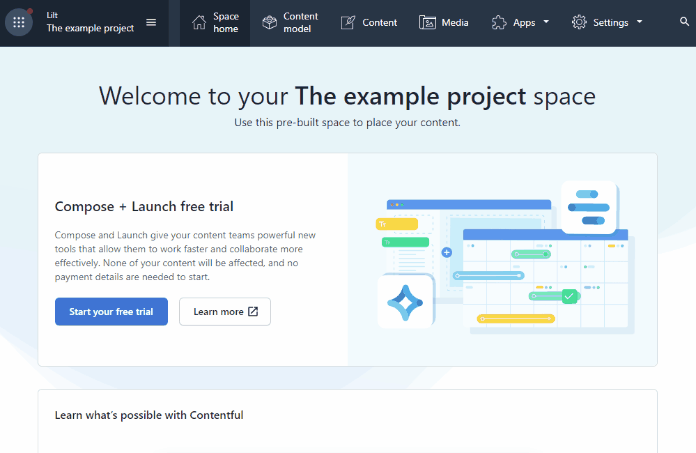Switch to the Content tab

tap(368, 23)
